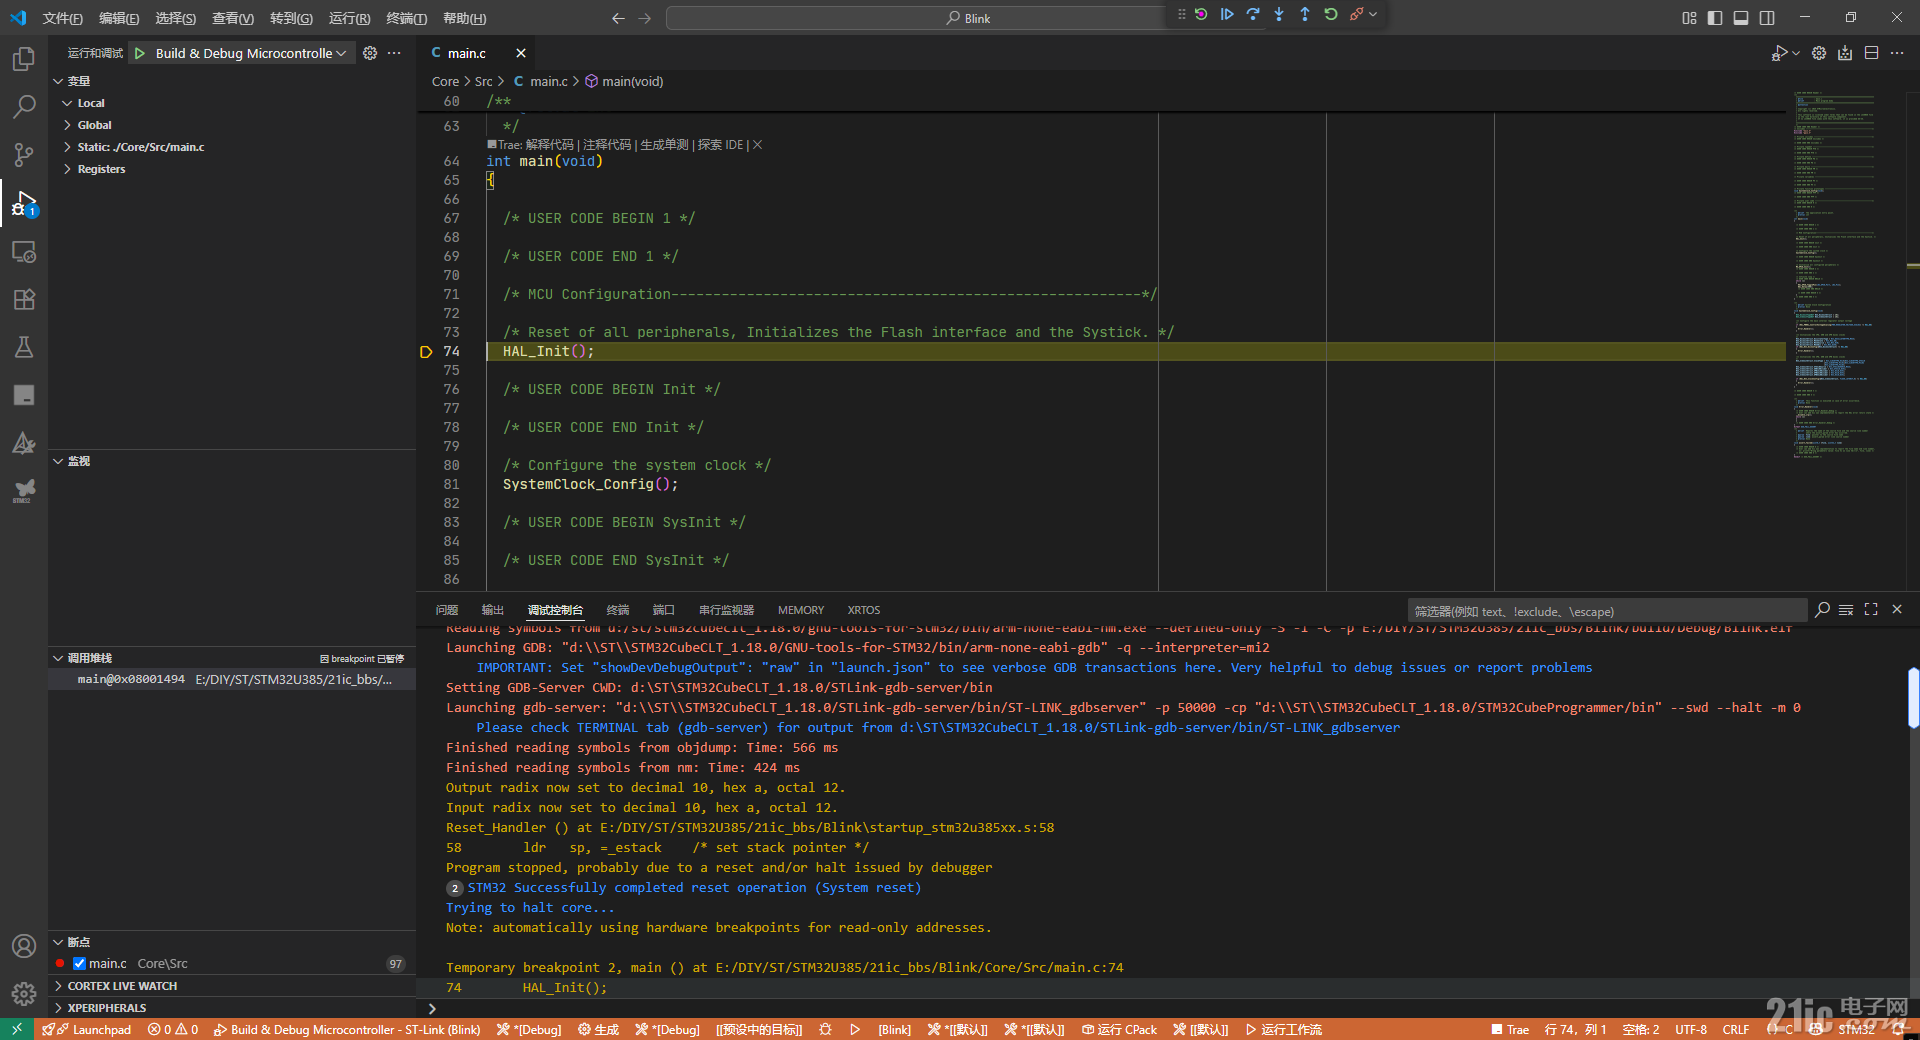Click Reset device debug button
The height and width of the screenshot is (1040, 1920).
(1201, 14)
